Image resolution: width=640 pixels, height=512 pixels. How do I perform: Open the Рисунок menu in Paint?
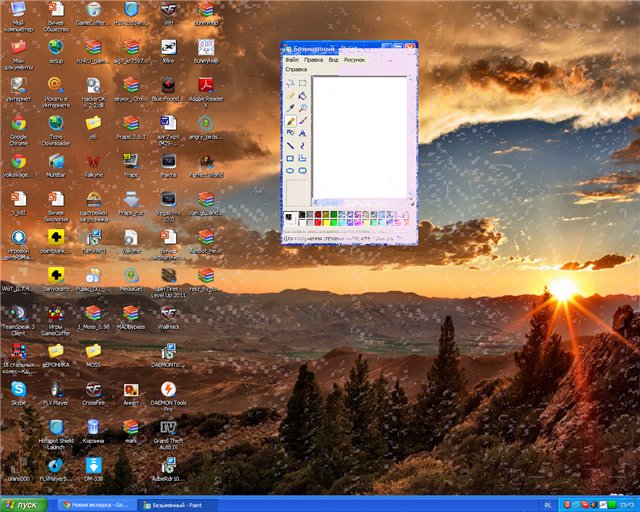pyautogui.click(x=354, y=59)
